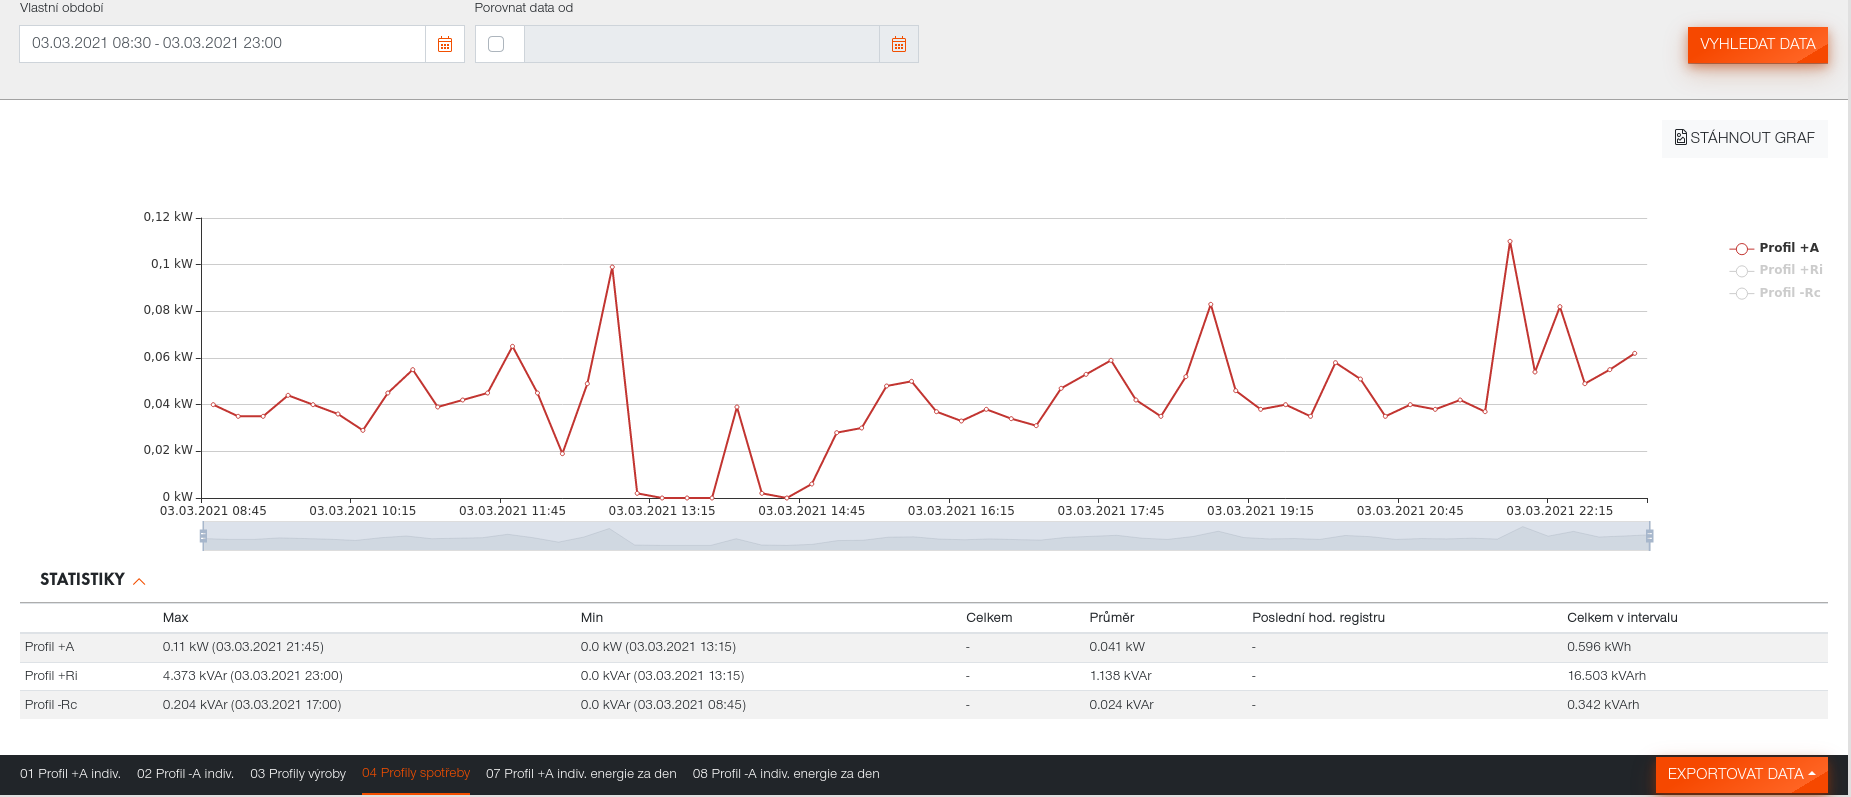Click download icon in Stáhnout graf

1680,138
